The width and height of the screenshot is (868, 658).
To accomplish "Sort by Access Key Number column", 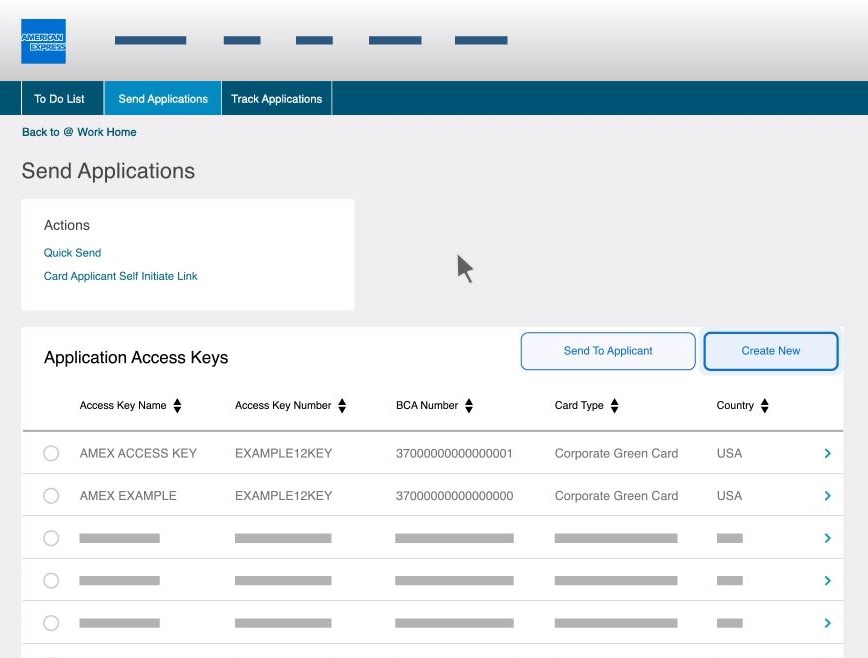I will pos(342,406).
